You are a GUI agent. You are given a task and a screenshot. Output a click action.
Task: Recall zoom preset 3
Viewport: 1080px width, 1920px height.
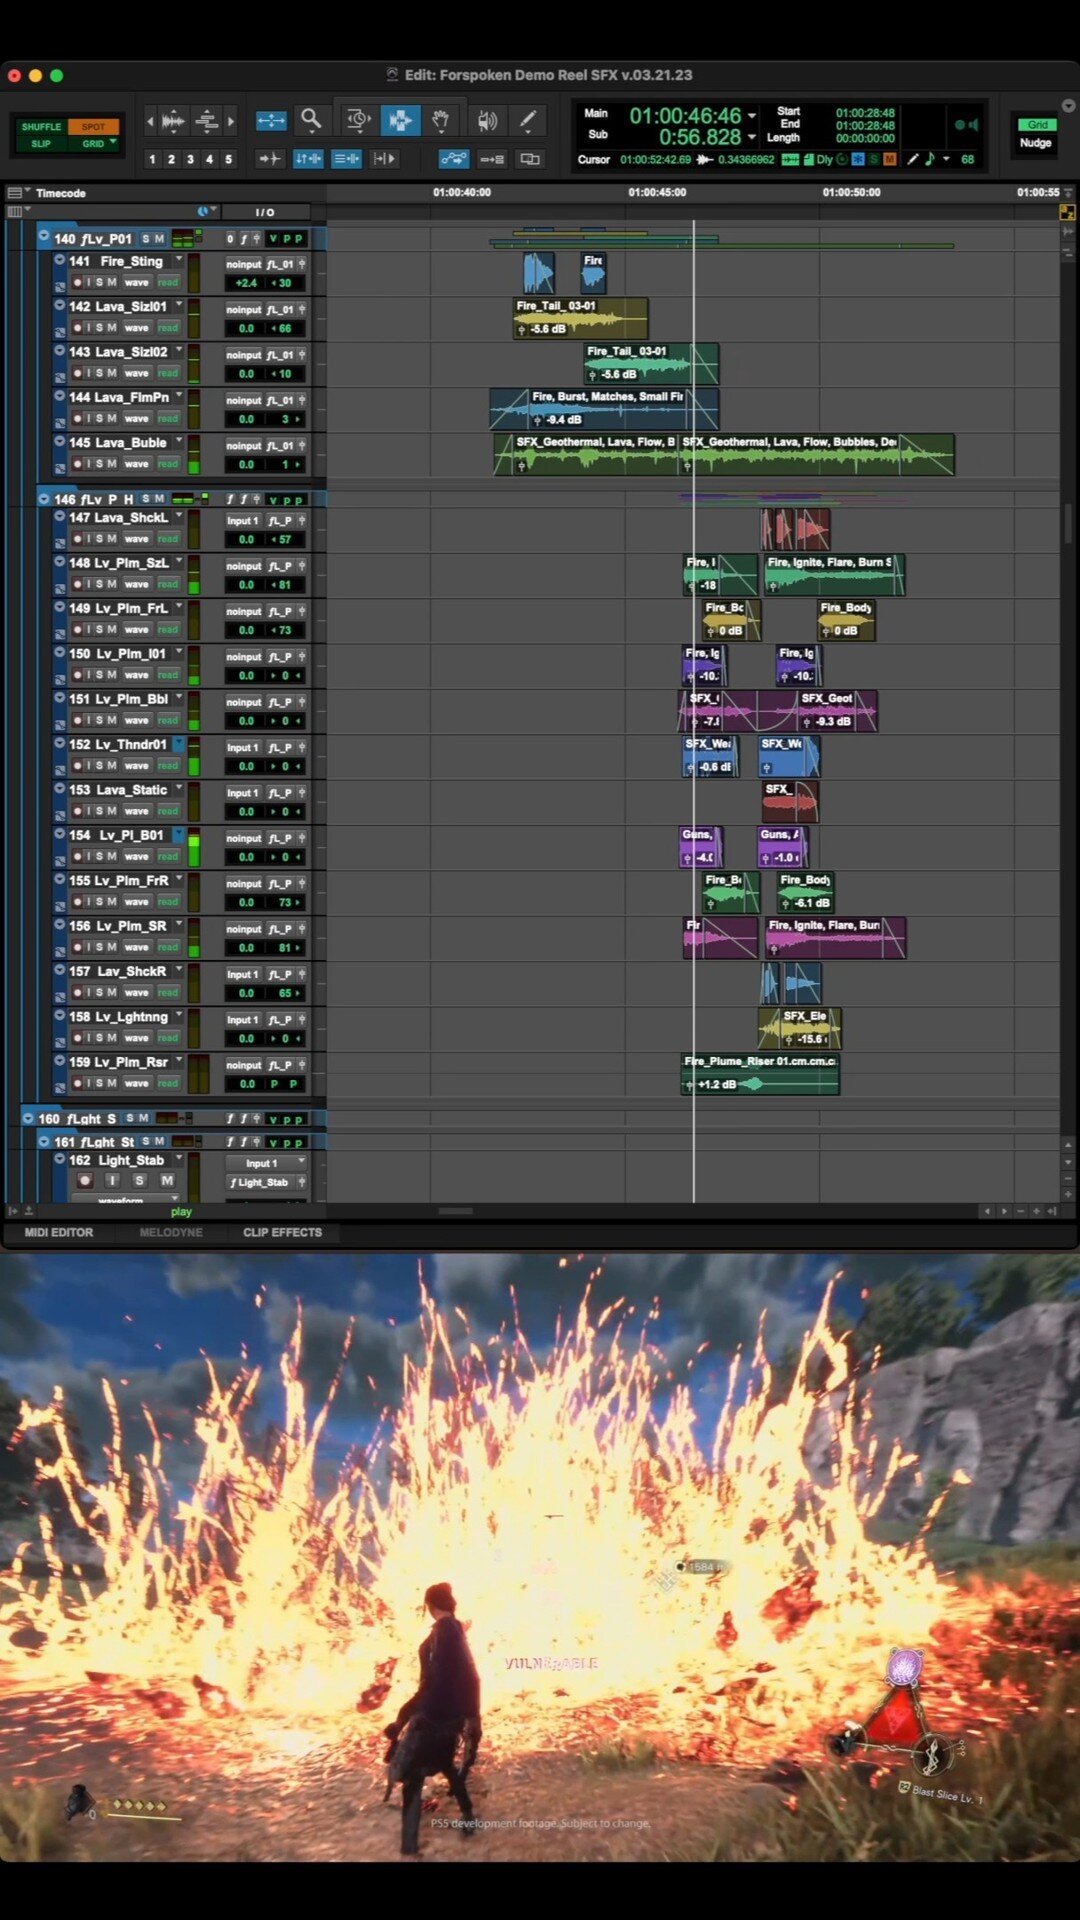pos(190,159)
